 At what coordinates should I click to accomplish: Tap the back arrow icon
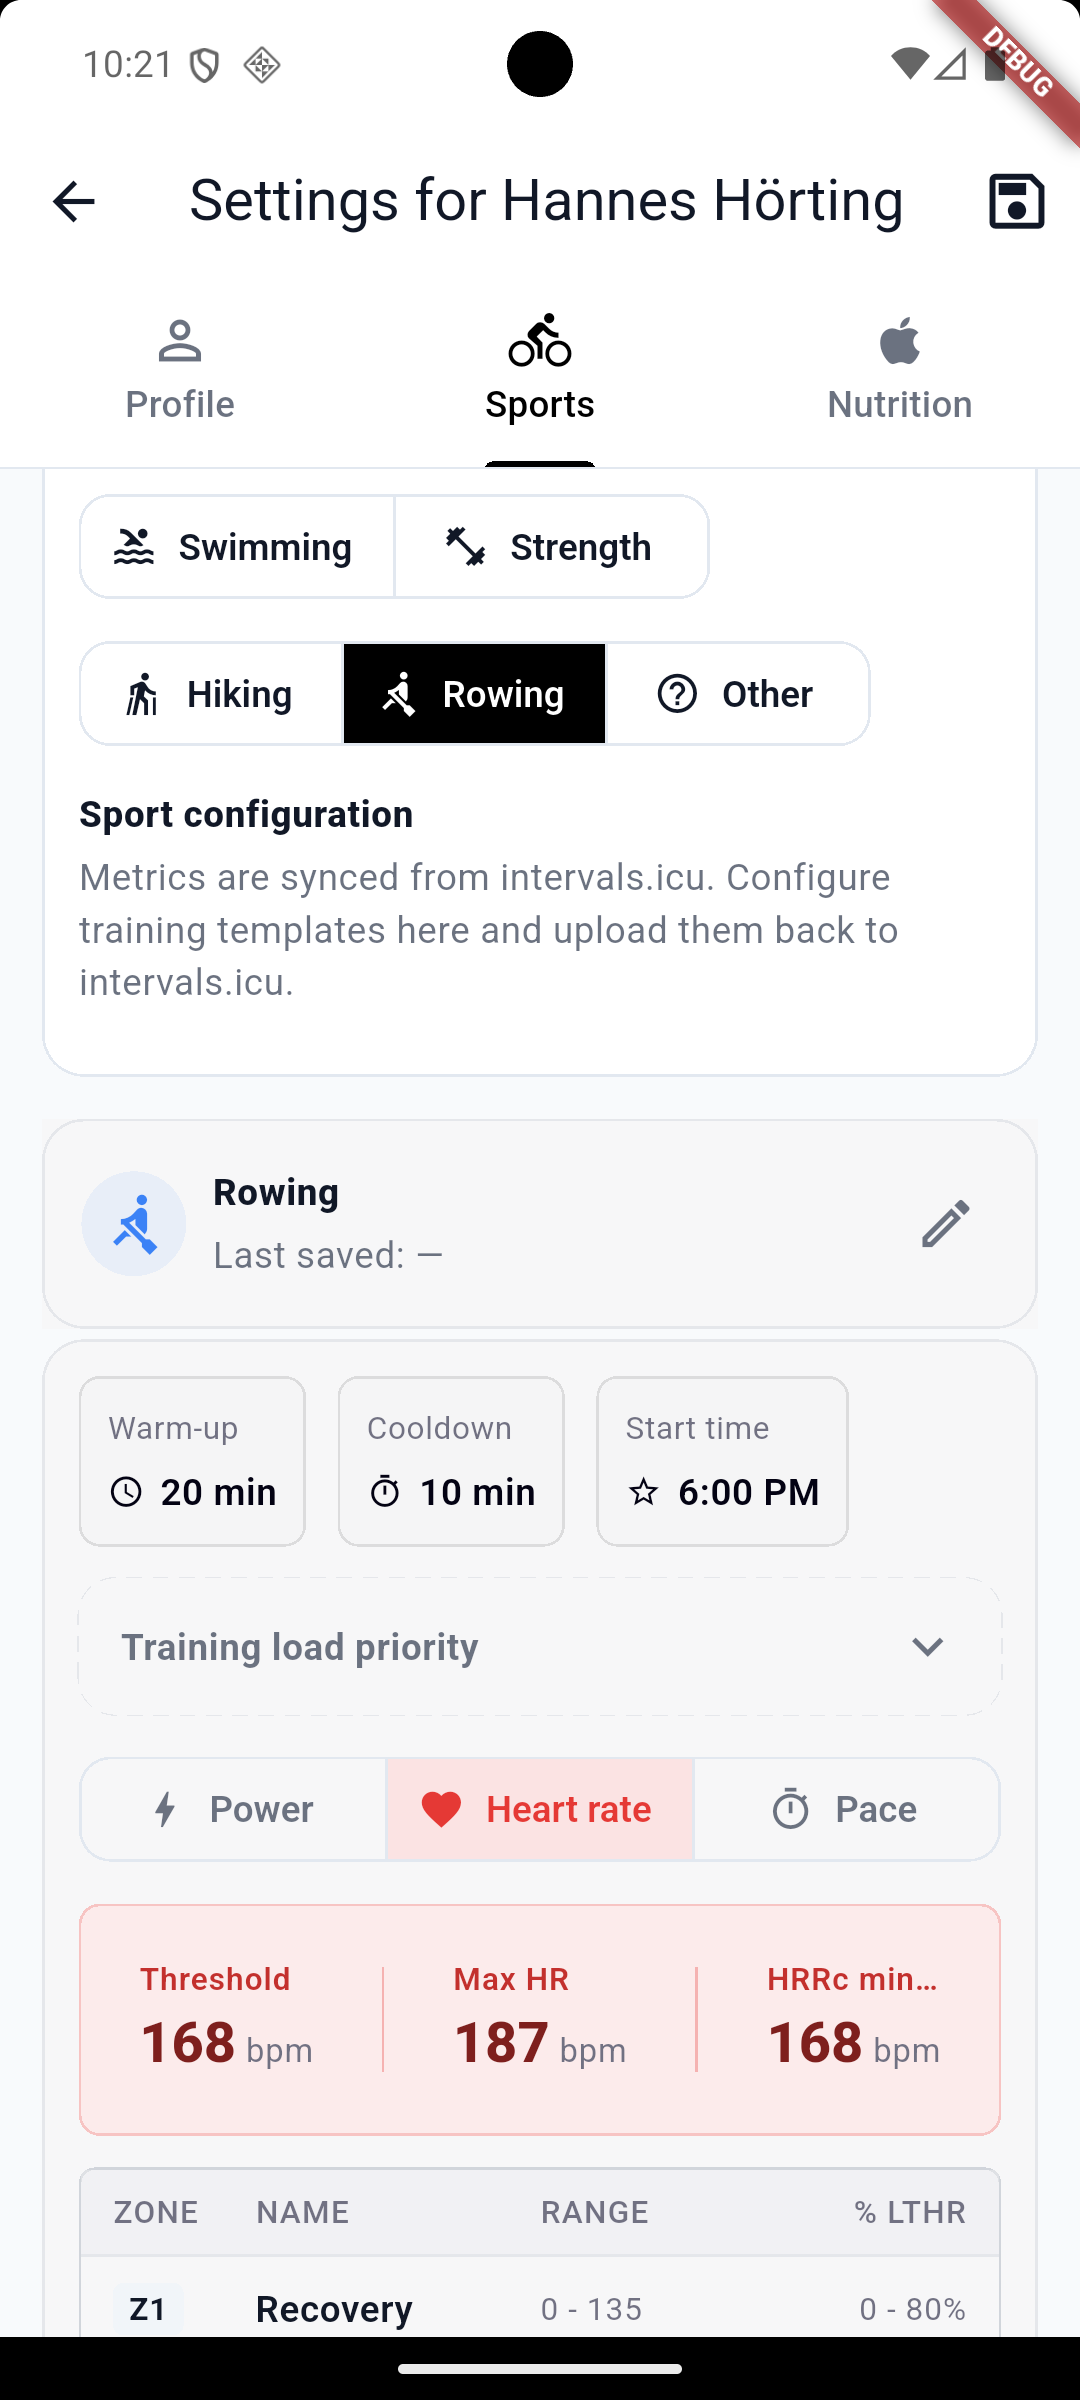pyautogui.click(x=73, y=202)
